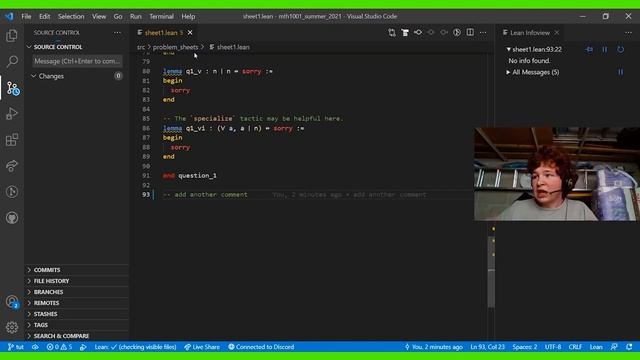Click the tut branch in status bar
Image resolution: width=640 pixels, height=360 pixels.
16,347
